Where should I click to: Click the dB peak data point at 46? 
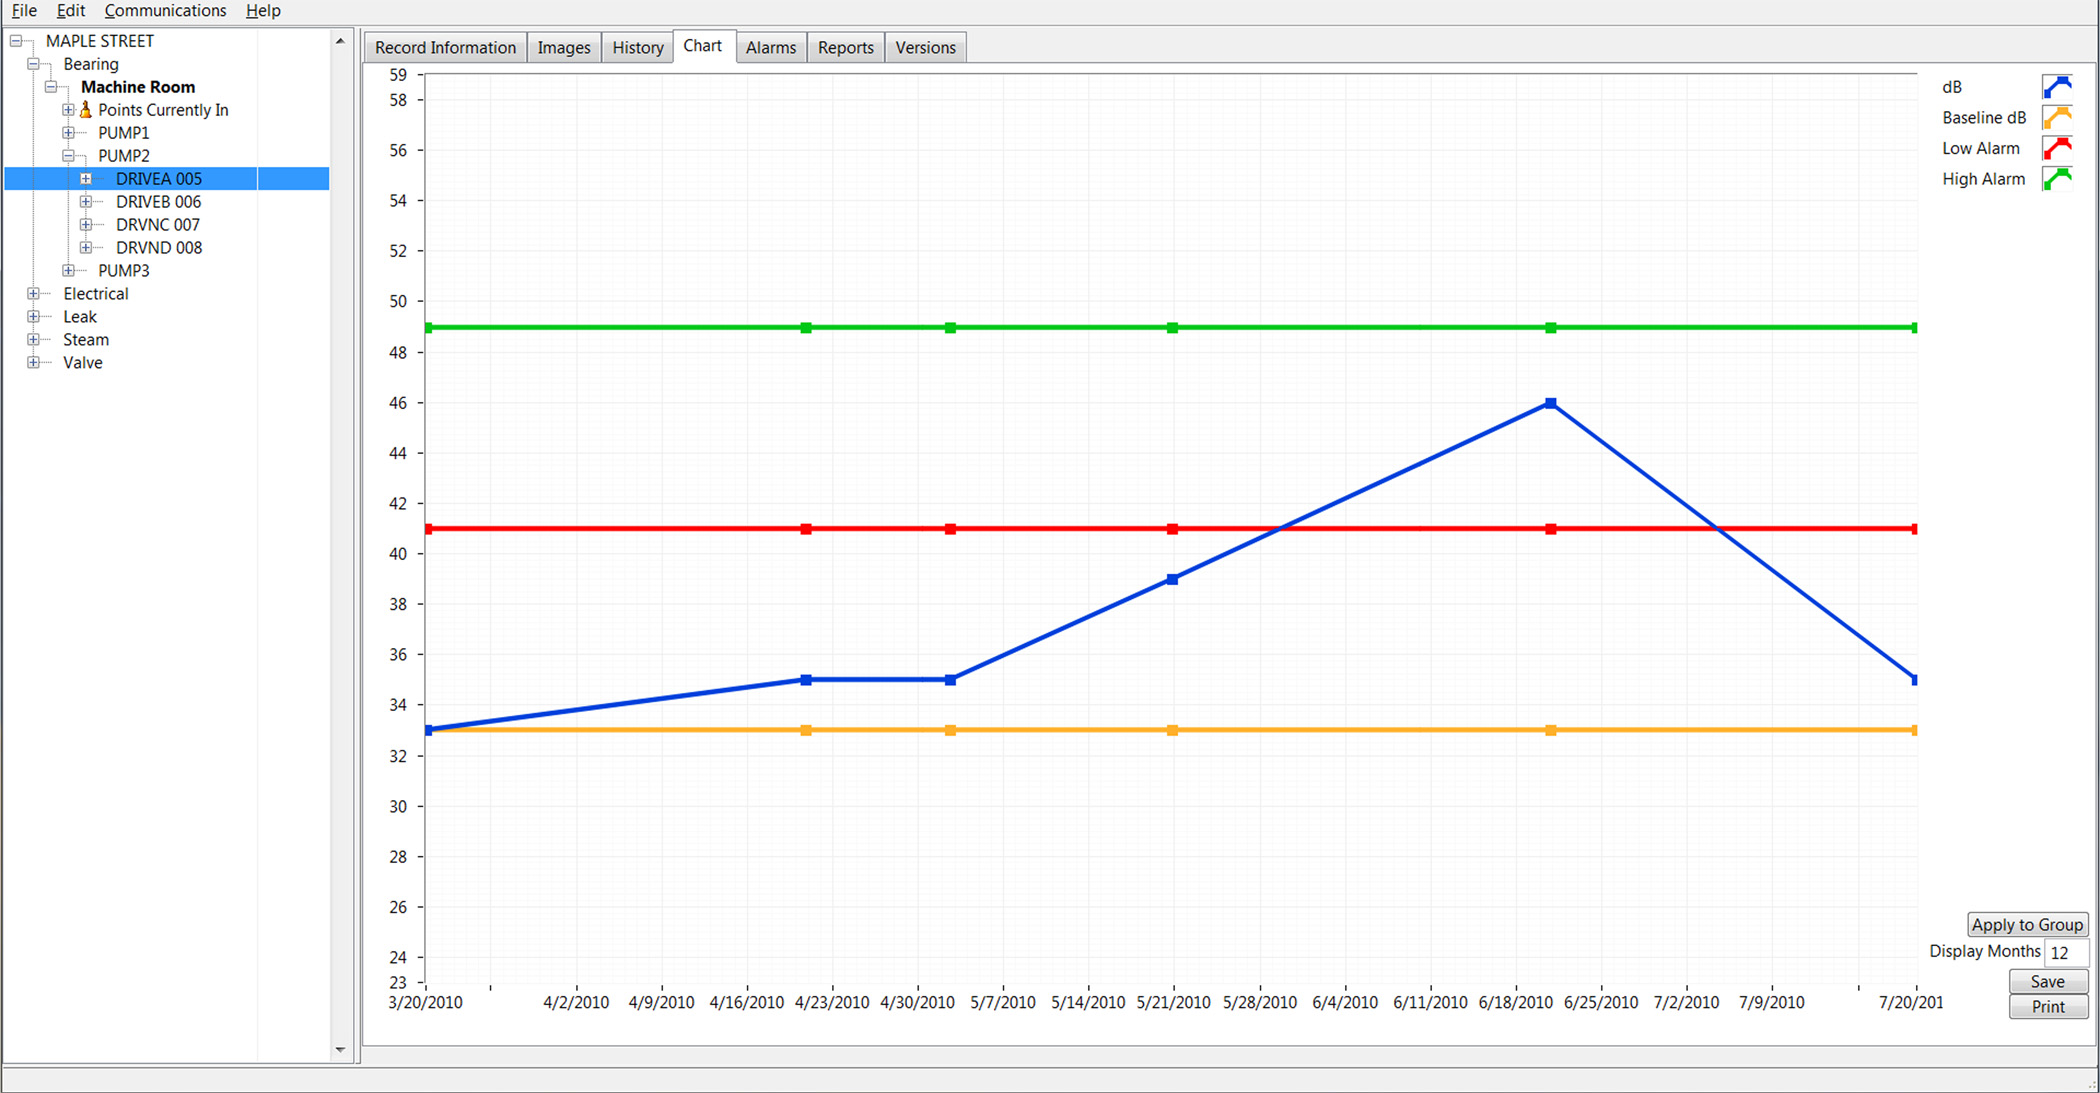(x=1550, y=403)
